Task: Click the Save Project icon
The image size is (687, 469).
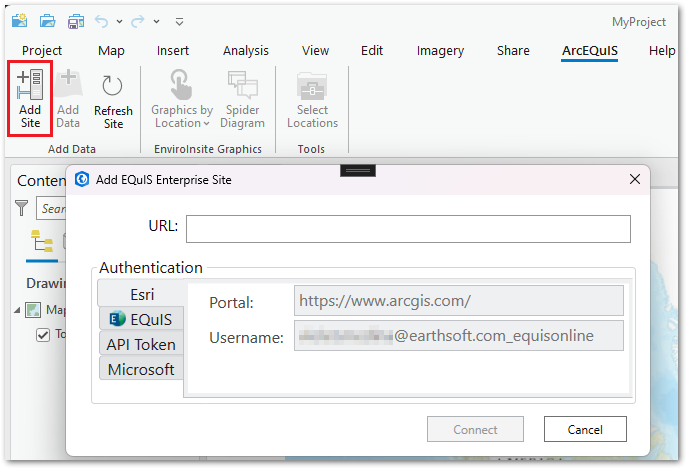Action: 76,21
